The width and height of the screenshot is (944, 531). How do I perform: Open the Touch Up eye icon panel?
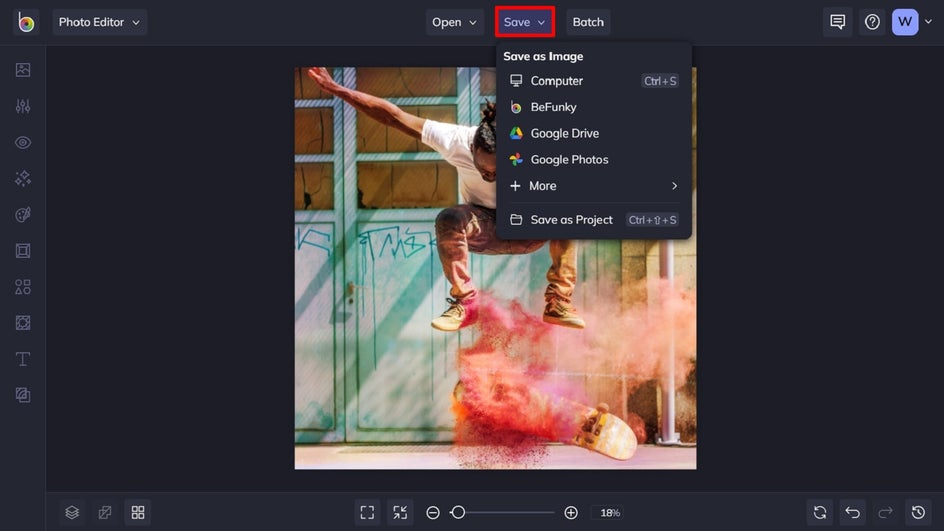[23, 143]
